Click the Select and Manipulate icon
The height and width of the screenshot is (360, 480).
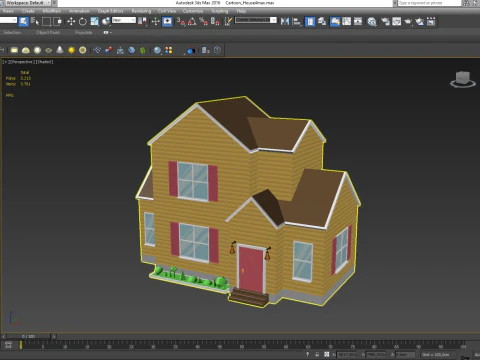(x=155, y=22)
